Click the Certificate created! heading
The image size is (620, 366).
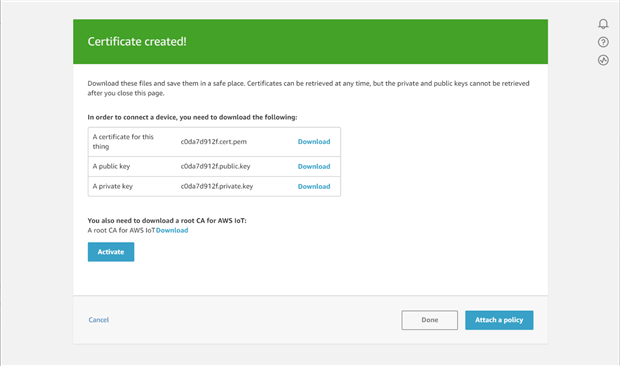[137, 42]
